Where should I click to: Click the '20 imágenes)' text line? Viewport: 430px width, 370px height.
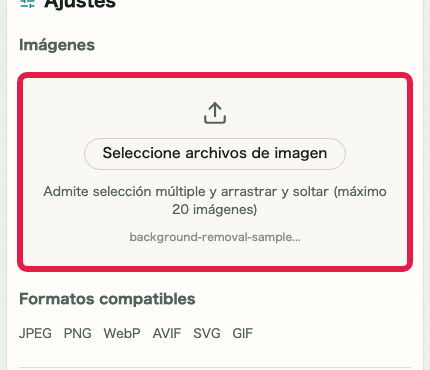[x=215, y=210]
